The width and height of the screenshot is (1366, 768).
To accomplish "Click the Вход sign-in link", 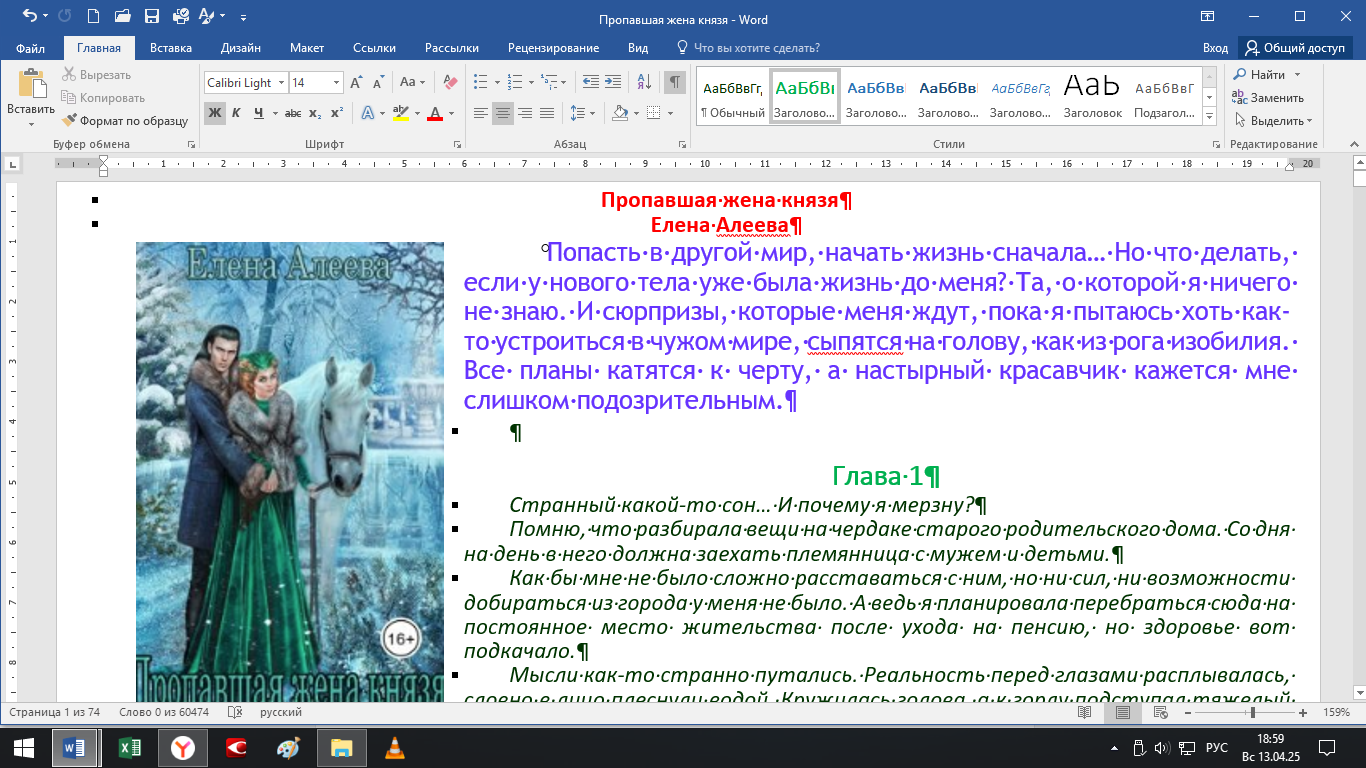I will click(1215, 47).
